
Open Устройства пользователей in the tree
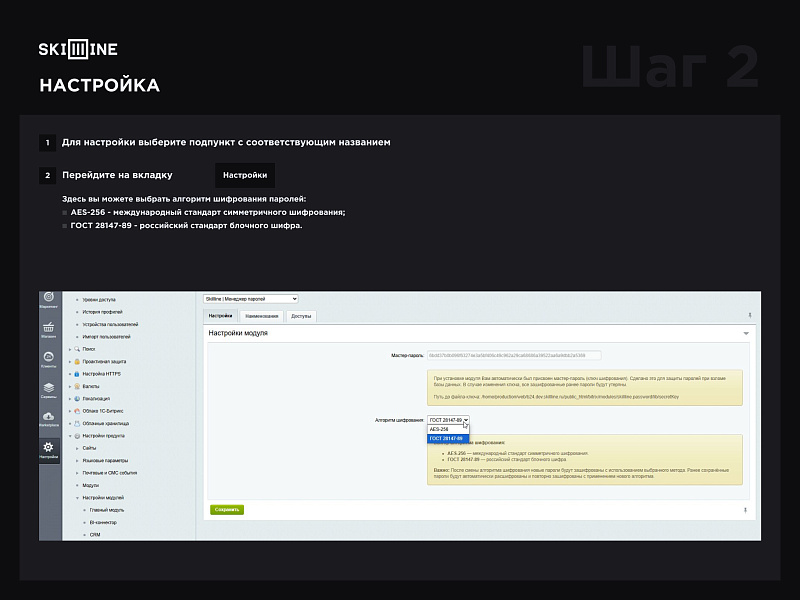[110, 324]
